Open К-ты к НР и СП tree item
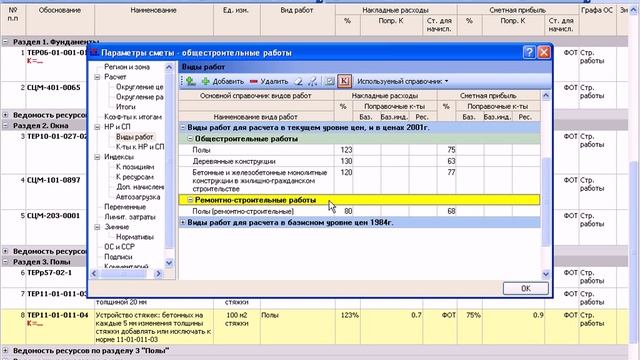640x360 pixels. click(x=140, y=147)
